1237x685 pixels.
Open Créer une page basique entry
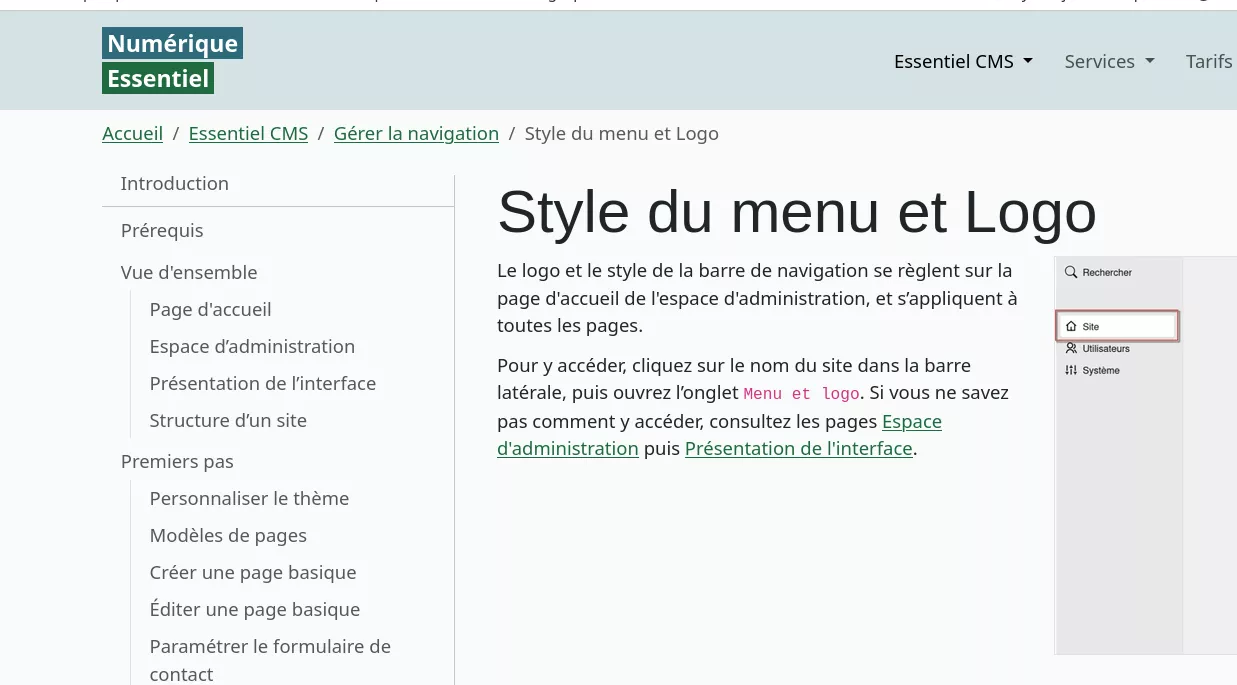[x=253, y=572]
